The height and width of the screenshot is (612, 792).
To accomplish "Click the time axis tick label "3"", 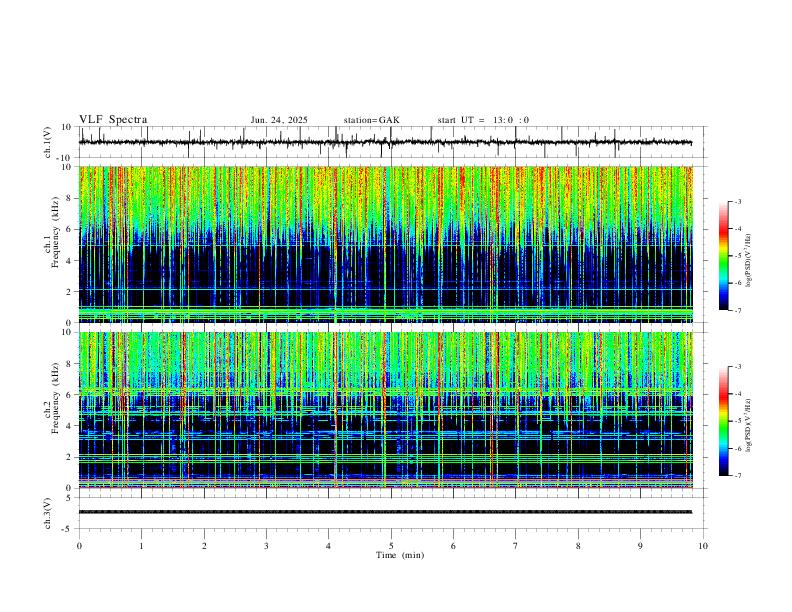I will [266, 546].
